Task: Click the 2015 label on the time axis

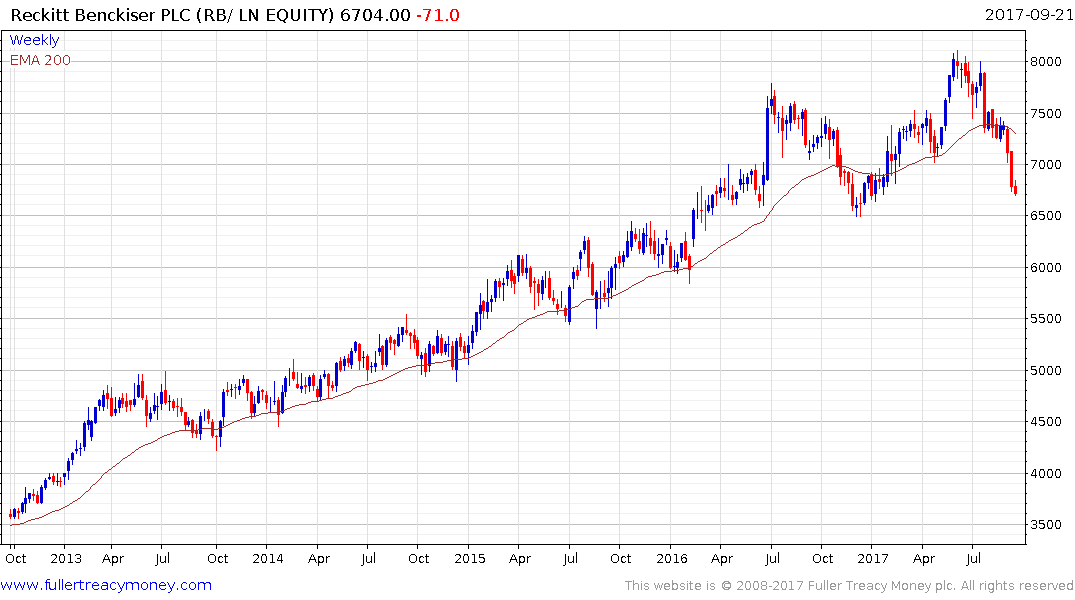Action: [x=470, y=558]
